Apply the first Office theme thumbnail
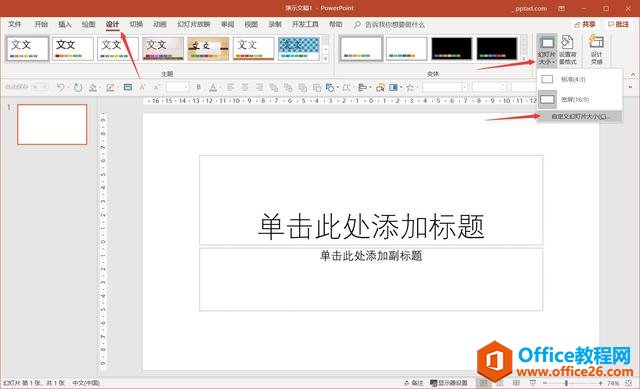The width and height of the screenshot is (640, 389). point(27,49)
